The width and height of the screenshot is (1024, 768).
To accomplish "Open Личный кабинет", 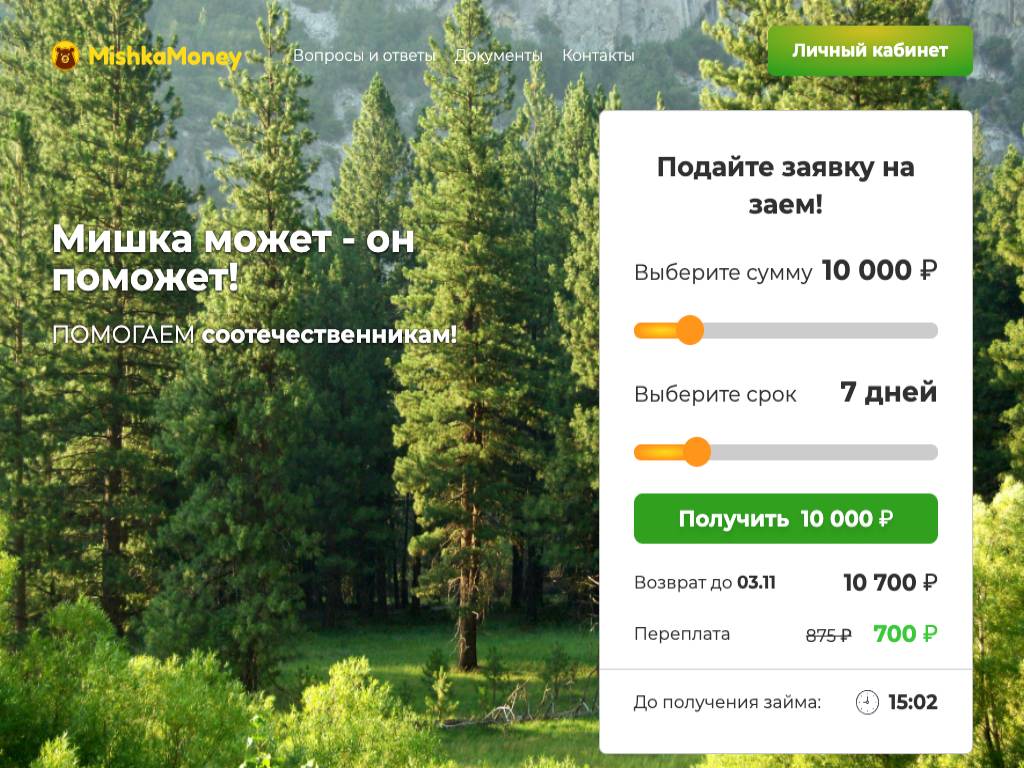I will (x=870, y=51).
